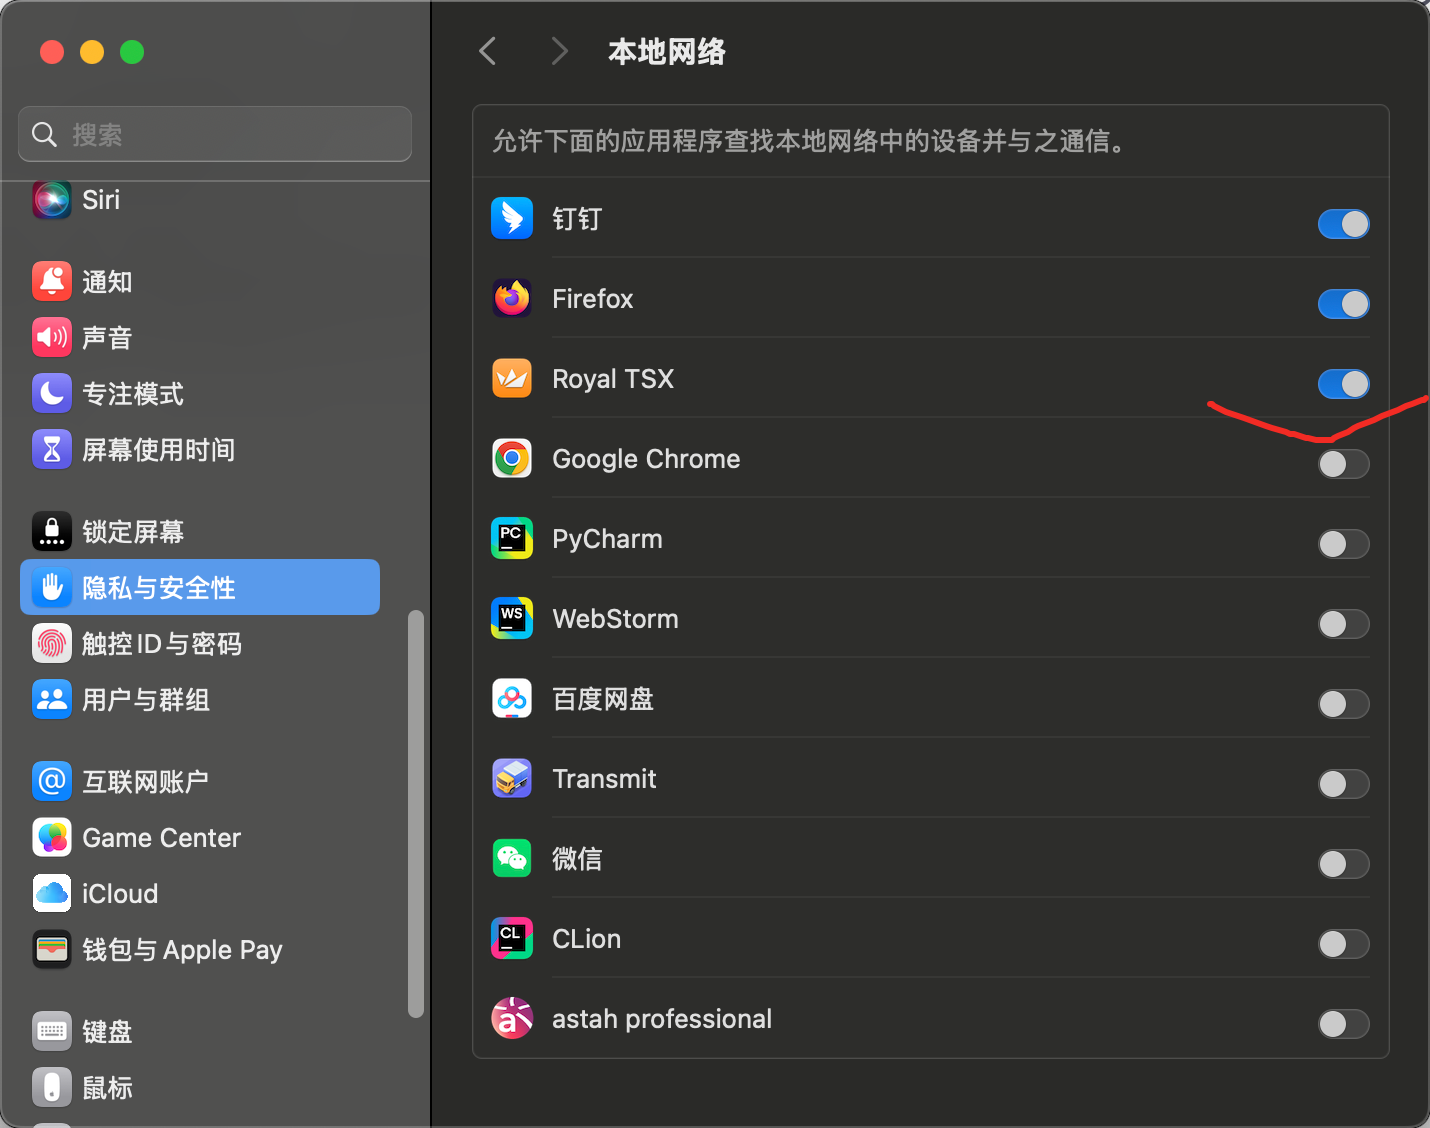Click the sidebar vertical scrollbar
Image resolution: width=1430 pixels, height=1128 pixels.
(x=416, y=814)
